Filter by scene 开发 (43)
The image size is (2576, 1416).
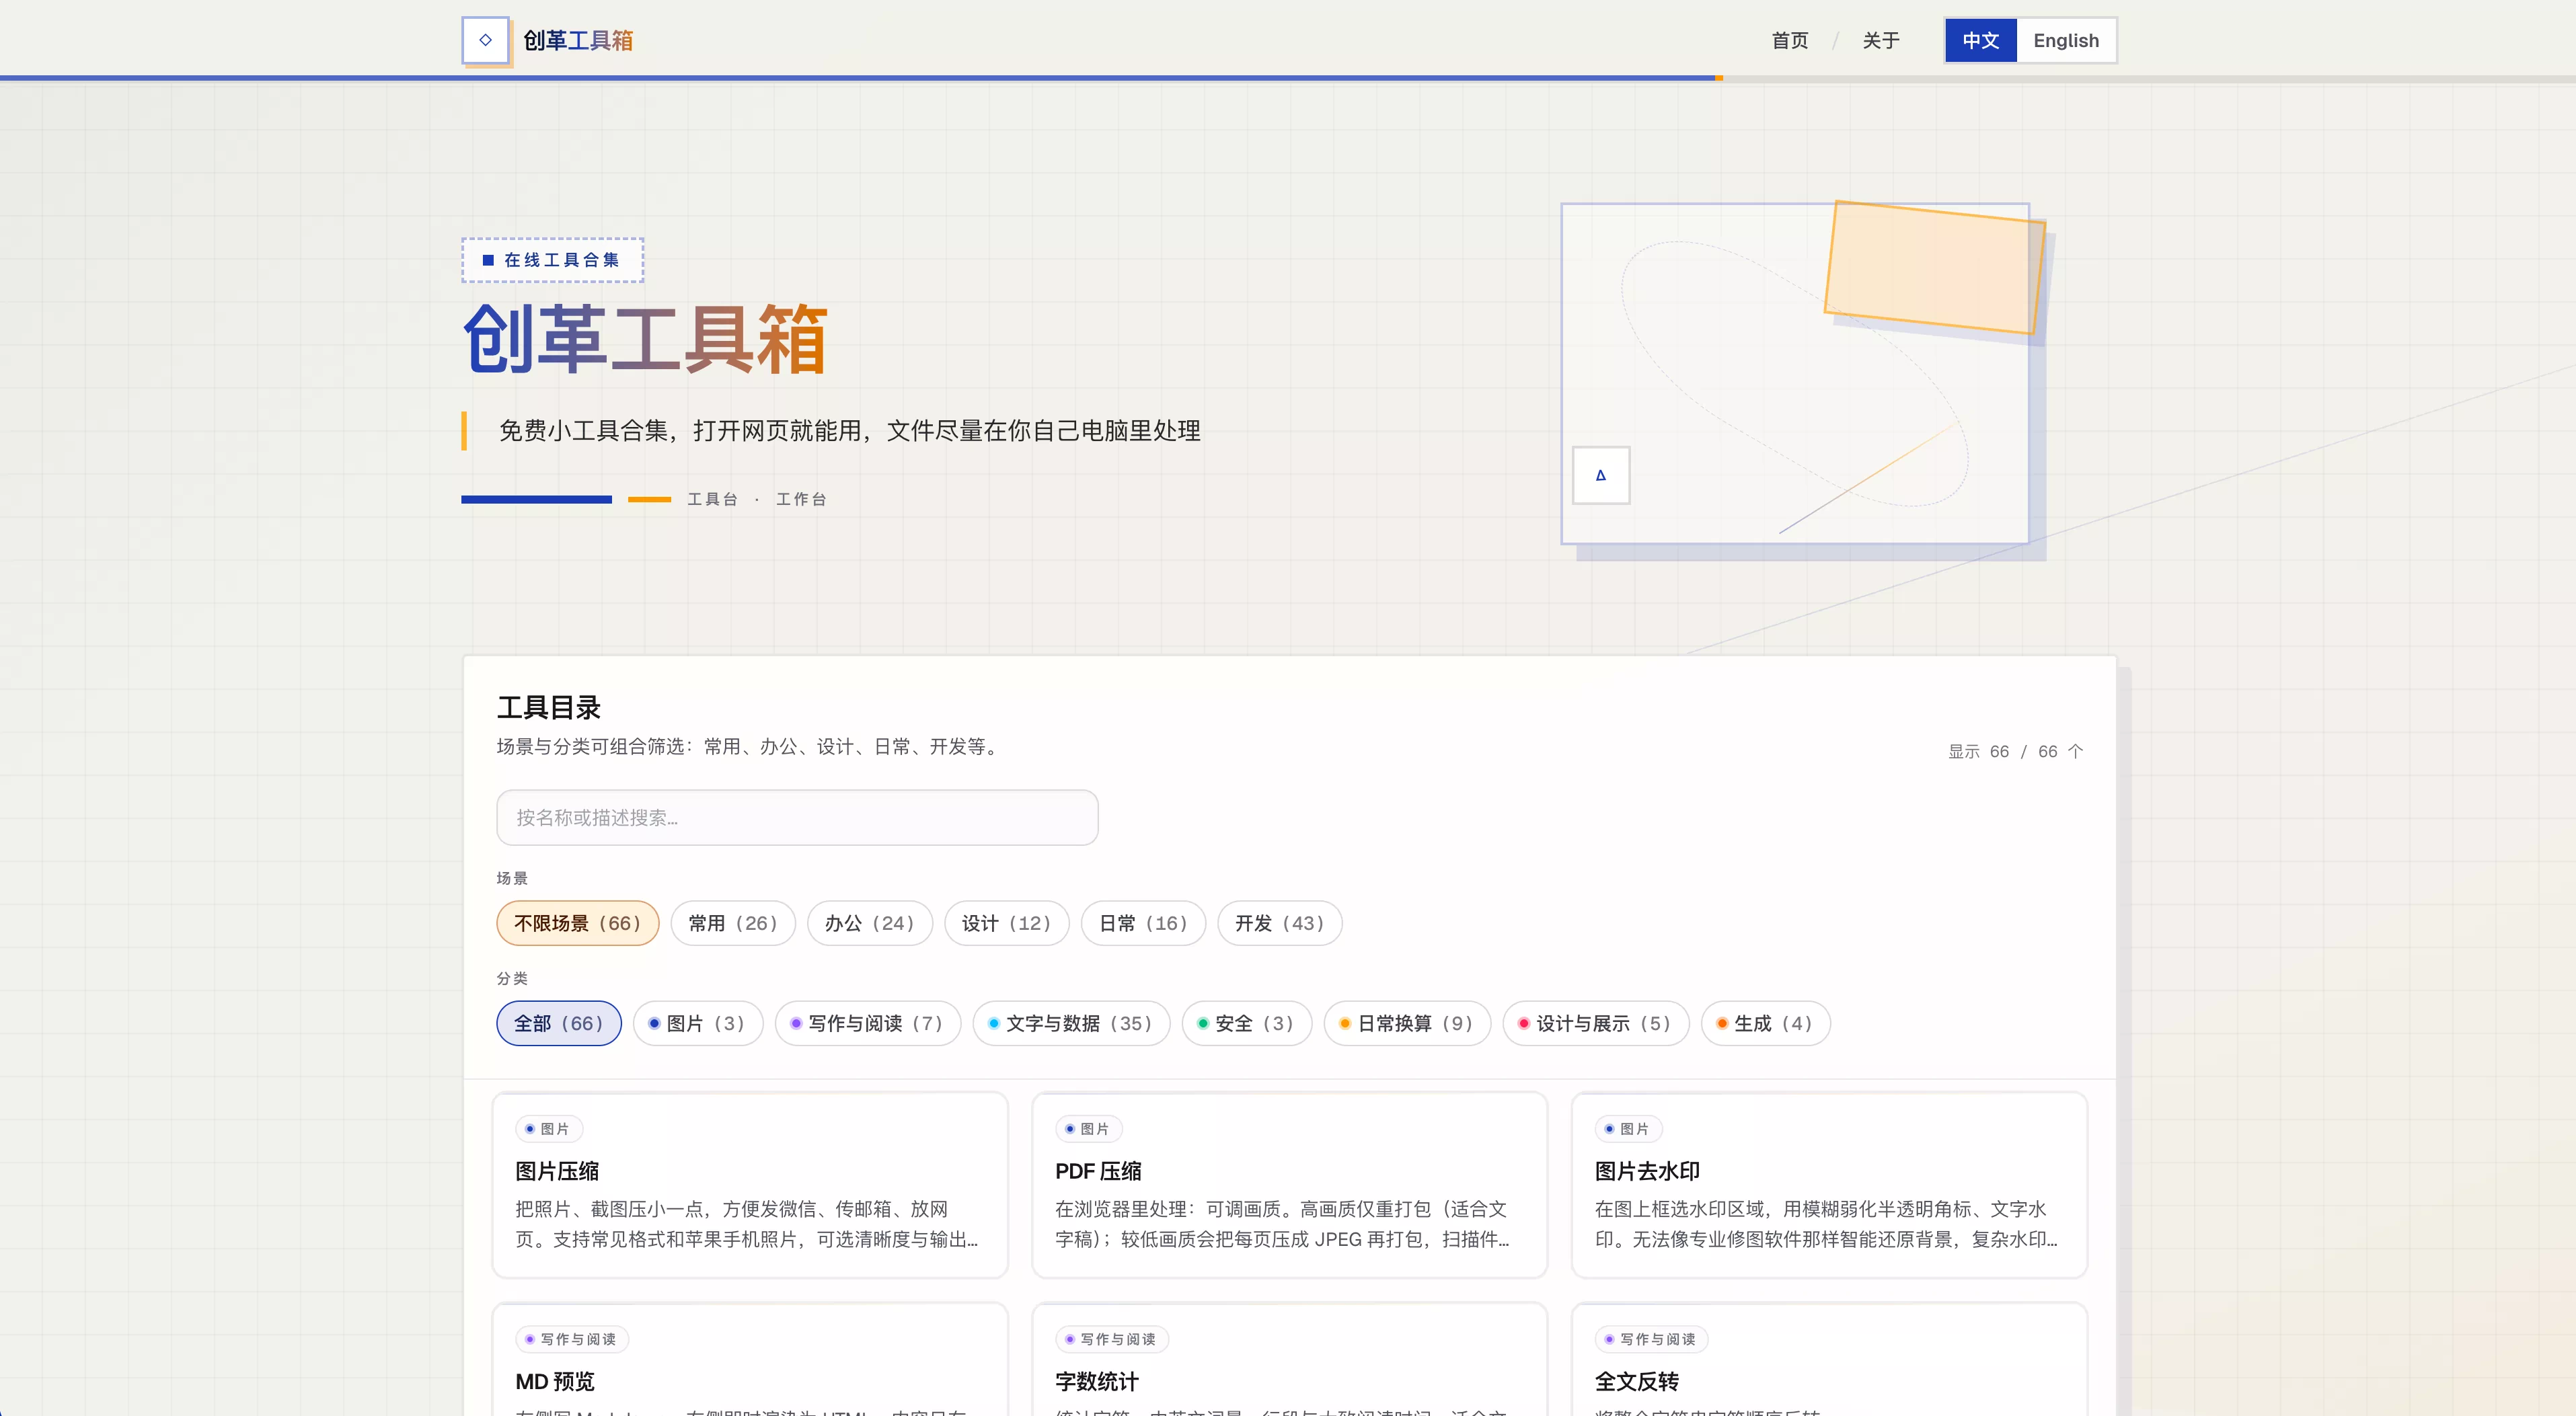(x=1279, y=923)
